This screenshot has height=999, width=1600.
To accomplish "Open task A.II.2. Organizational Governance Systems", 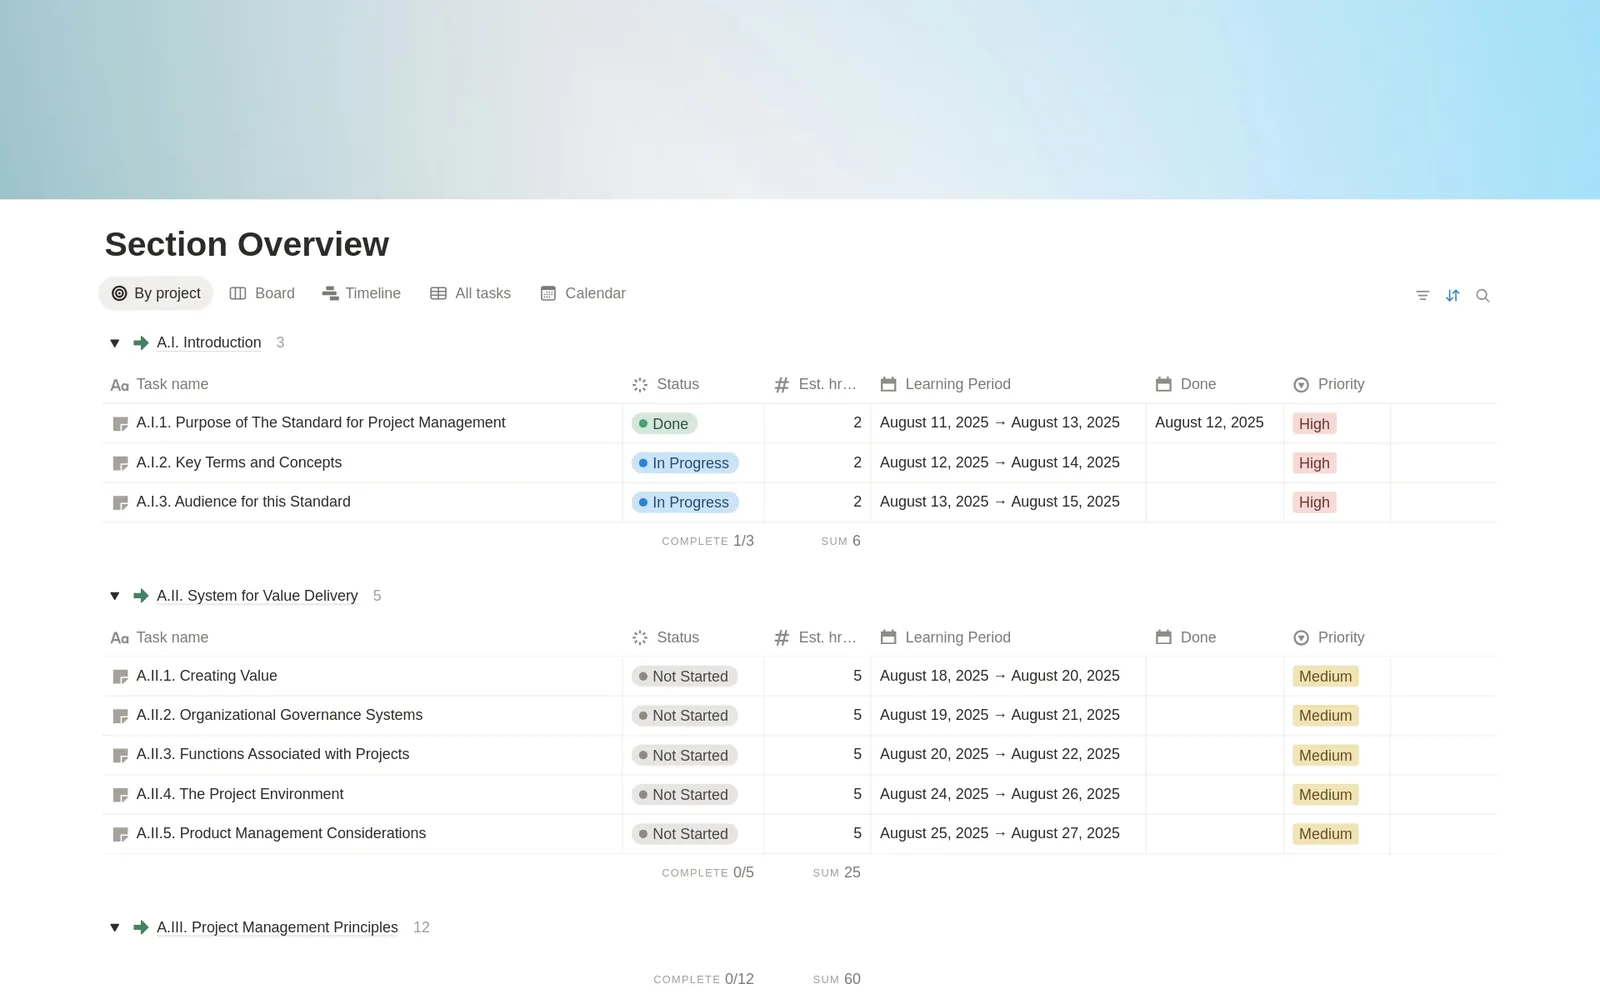I will pyautogui.click(x=279, y=715).
